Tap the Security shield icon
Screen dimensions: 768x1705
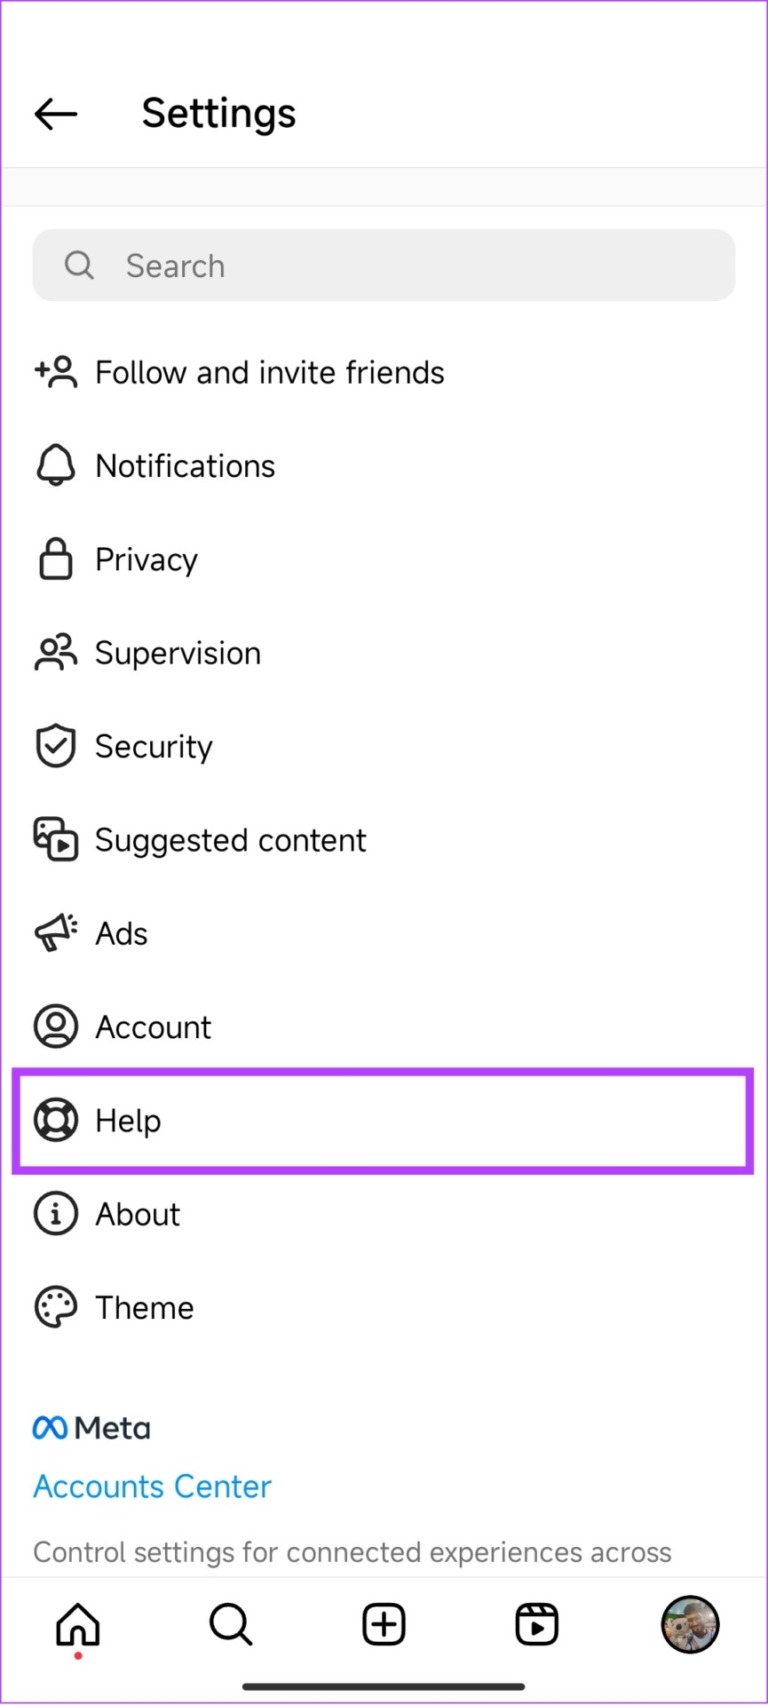(x=55, y=745)
